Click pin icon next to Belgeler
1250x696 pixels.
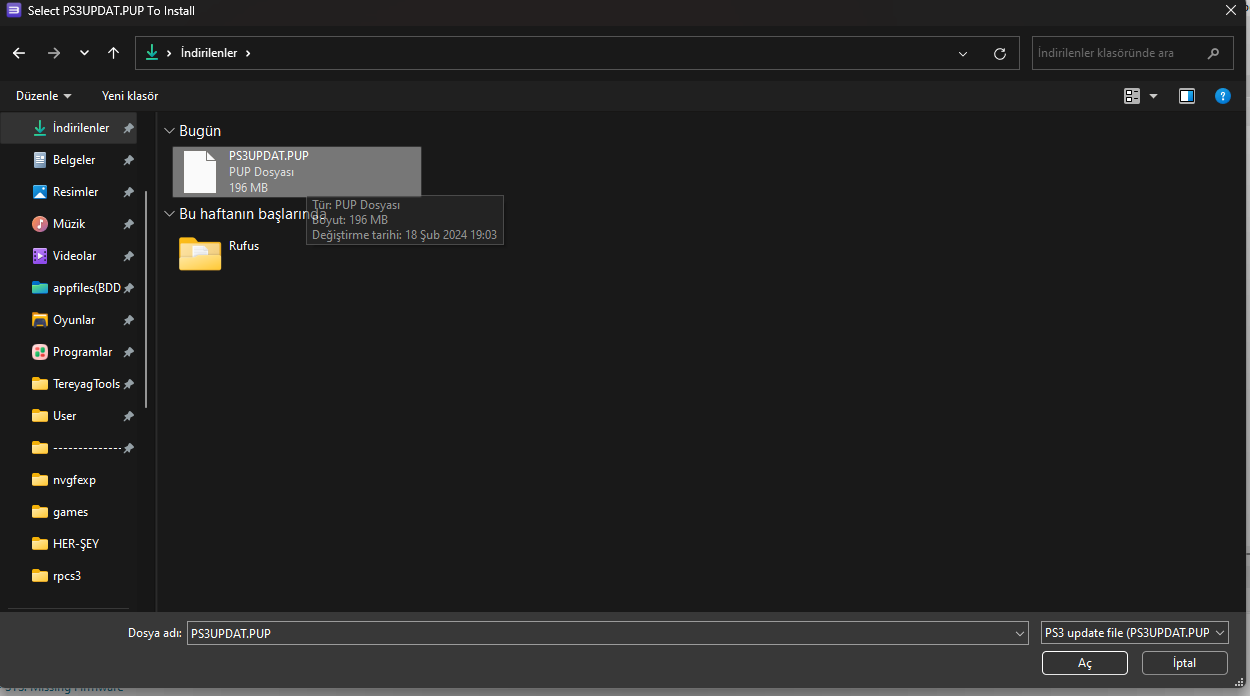point(128,160)
